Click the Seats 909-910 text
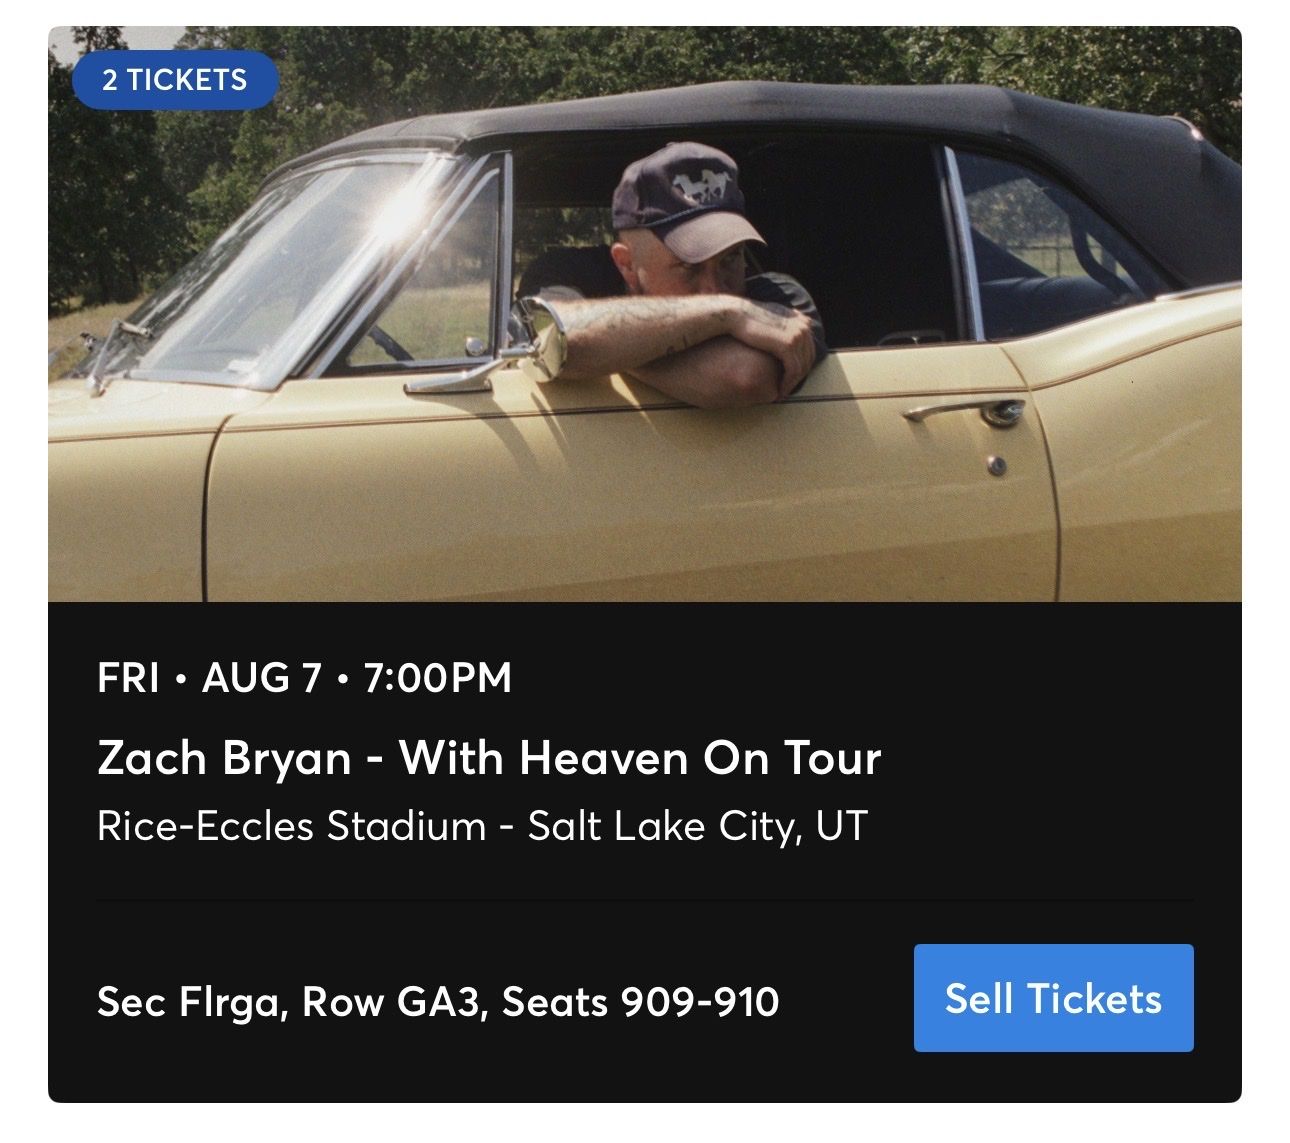Screen dimensions: 1290x1143 640,1001
